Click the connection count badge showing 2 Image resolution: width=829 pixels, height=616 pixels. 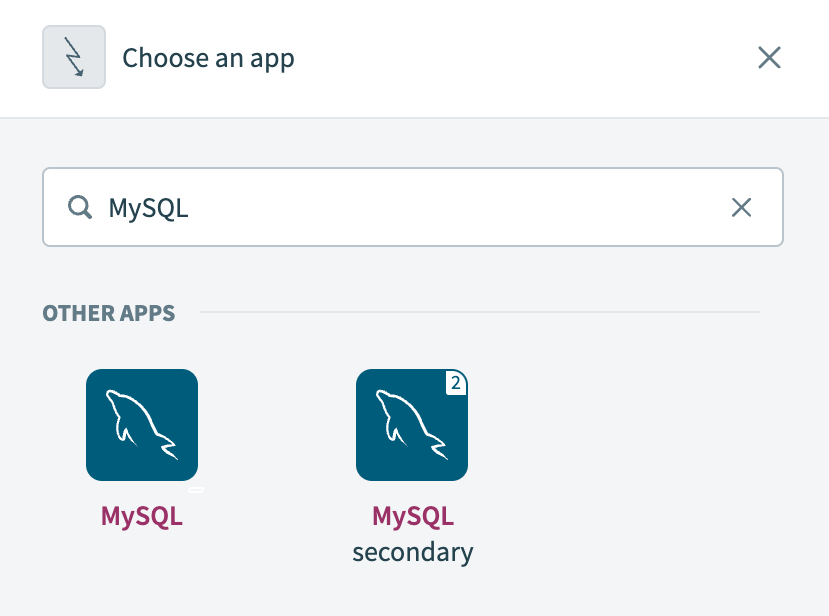pyautogui.click(x=457, y=383)
